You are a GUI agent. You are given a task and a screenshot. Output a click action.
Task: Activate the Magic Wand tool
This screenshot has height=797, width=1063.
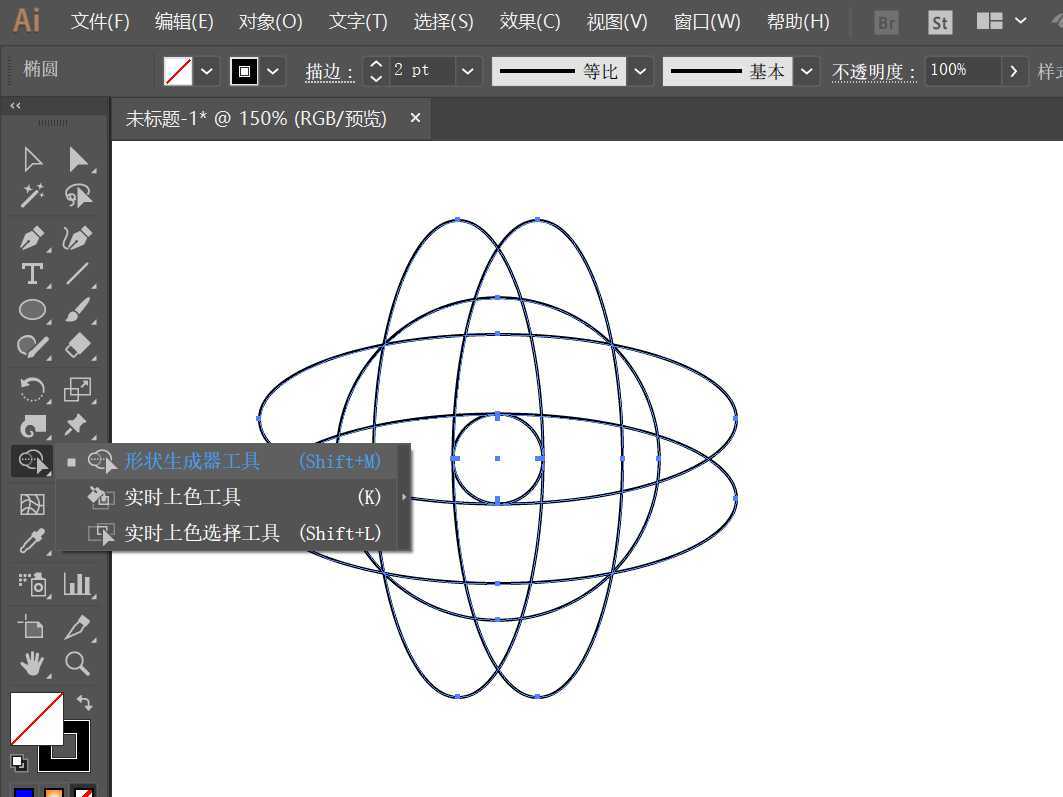31,196
